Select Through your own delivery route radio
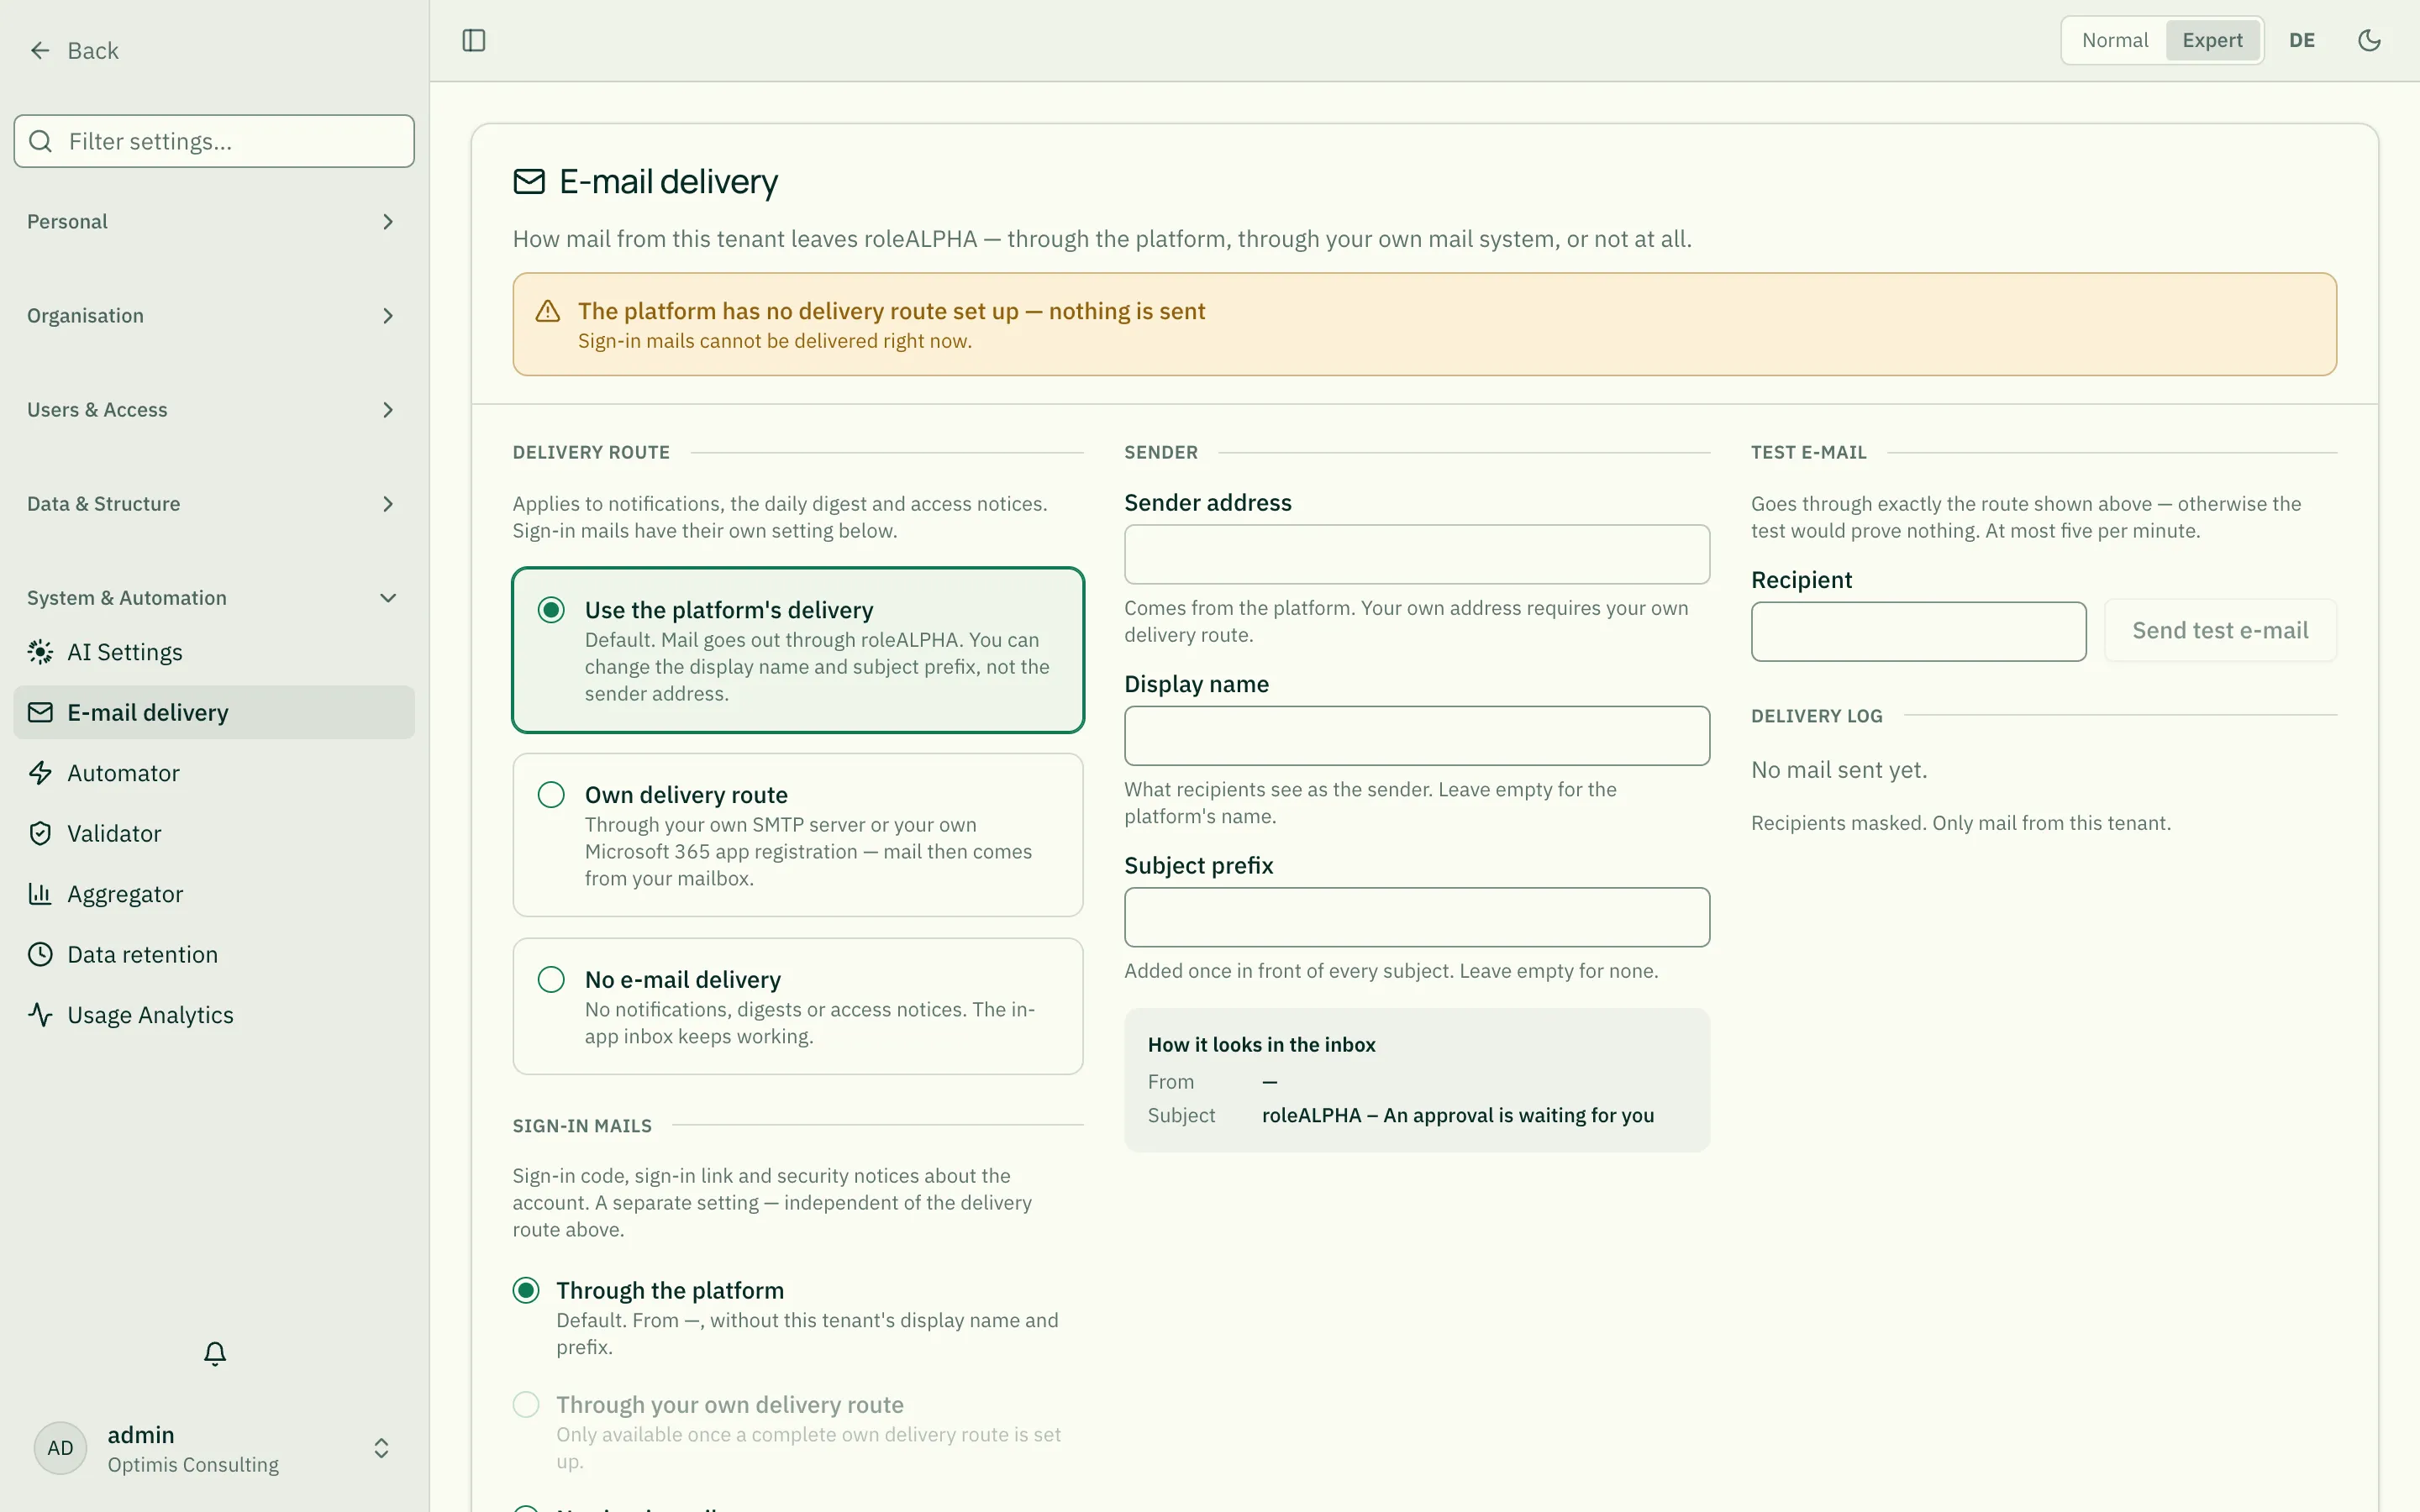This screenshot has width=2420, height=1512. [526, 1405]
